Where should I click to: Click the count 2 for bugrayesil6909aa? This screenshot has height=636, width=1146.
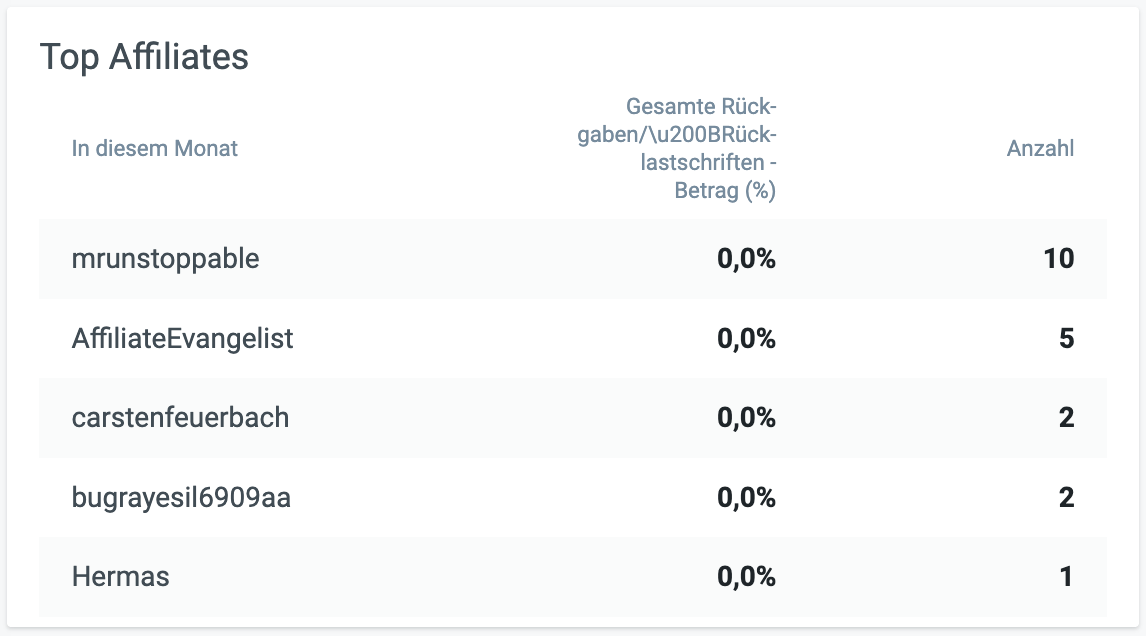pyautogui.click(x=1066, y=498)
